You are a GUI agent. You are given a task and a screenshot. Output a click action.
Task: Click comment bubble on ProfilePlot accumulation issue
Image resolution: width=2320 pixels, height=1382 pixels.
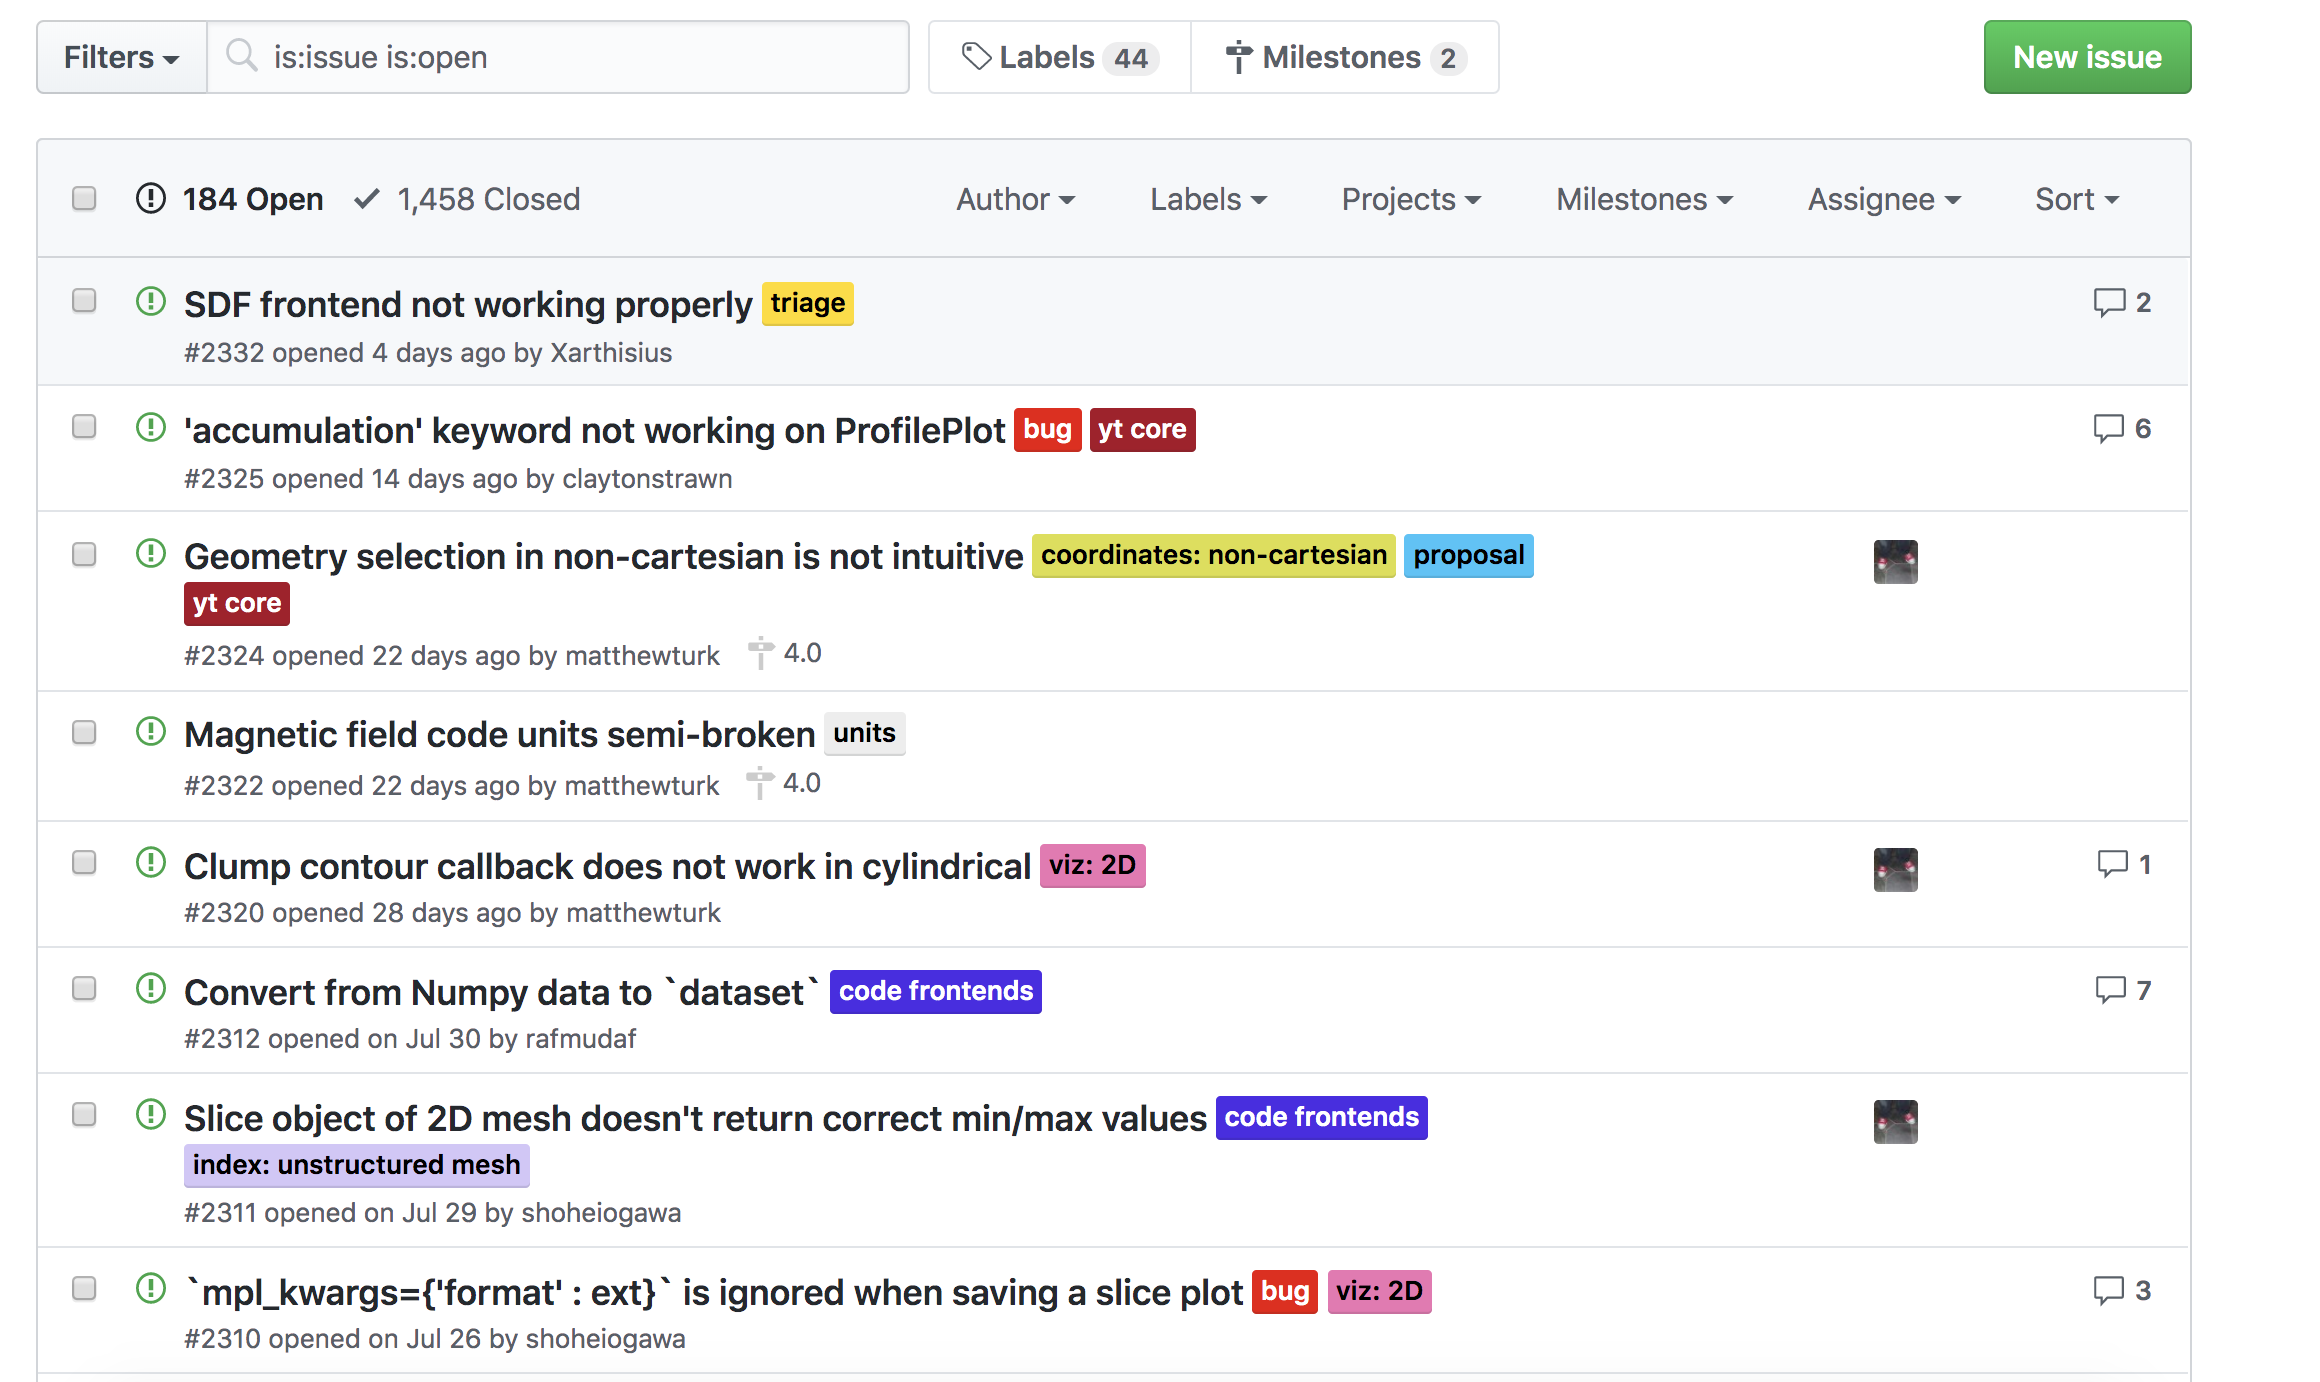(x=2109, y=429)
